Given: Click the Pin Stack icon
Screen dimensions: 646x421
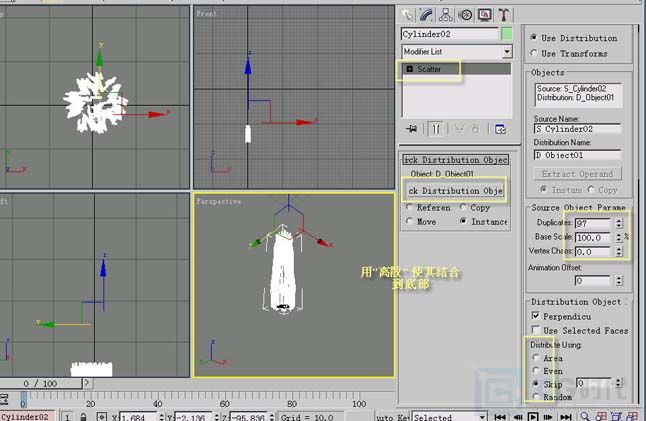Looking at the screenshot, I should [x=412, y=129].
